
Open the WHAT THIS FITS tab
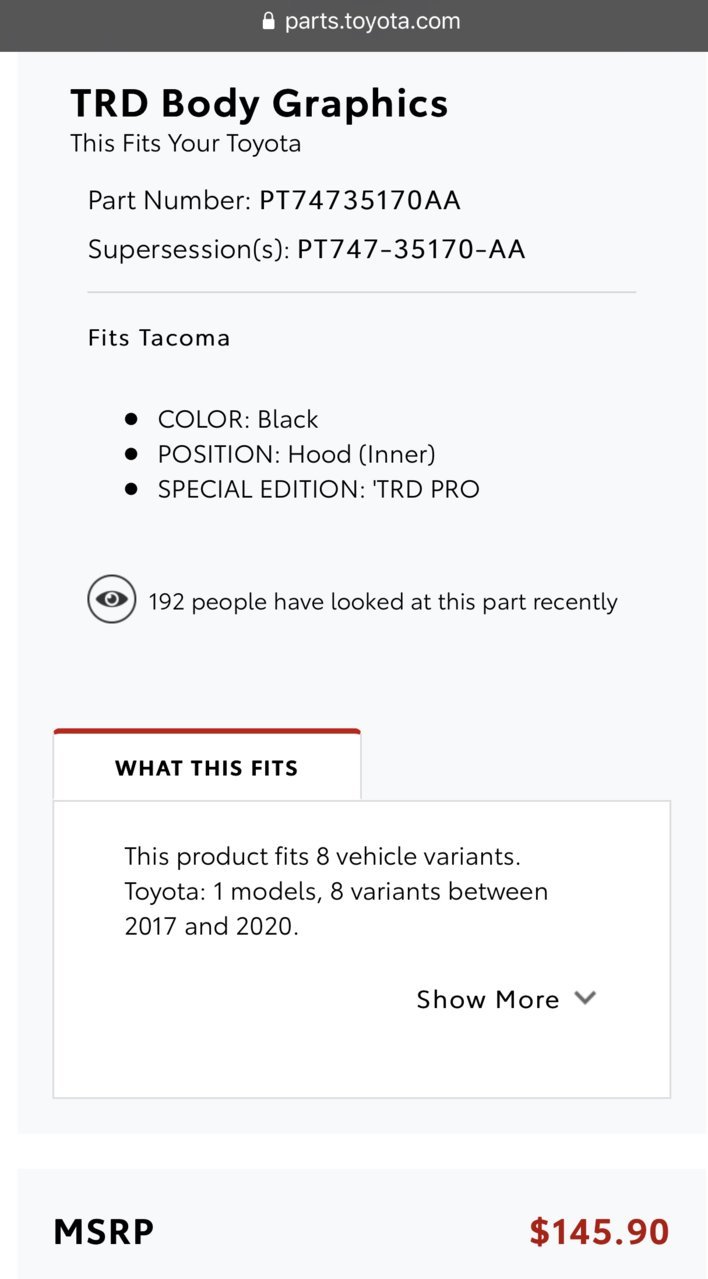[x=207, y=766]
